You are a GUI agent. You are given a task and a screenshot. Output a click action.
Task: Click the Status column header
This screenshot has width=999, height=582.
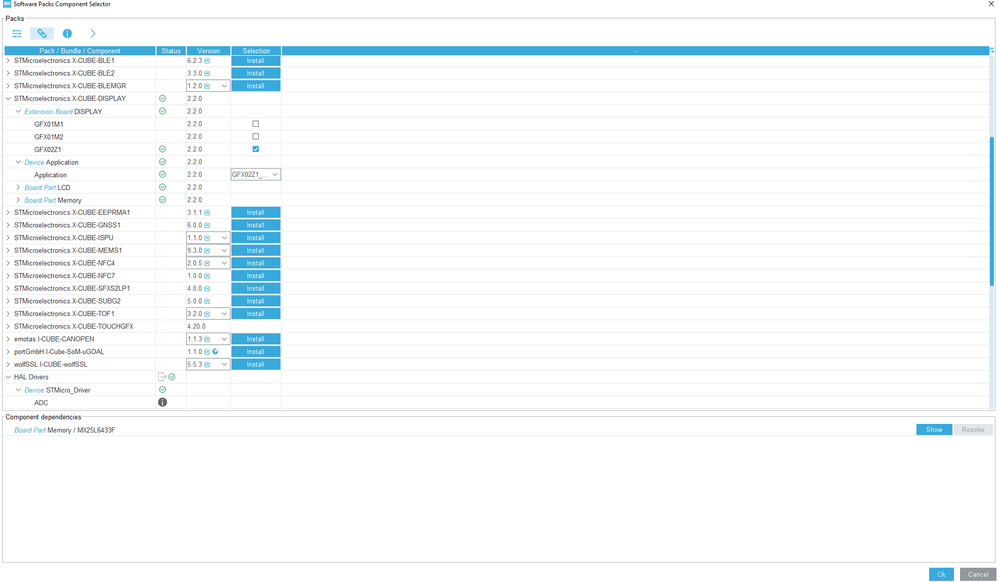[171, 51]
